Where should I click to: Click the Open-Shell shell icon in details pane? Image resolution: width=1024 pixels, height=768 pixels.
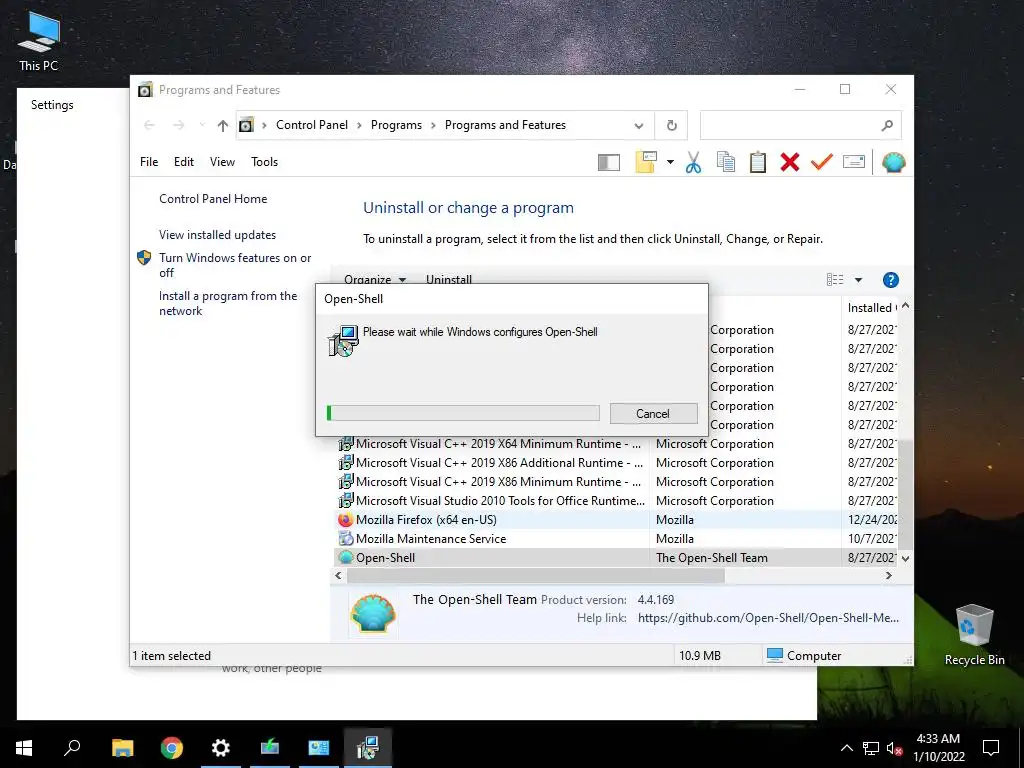[373, 613]
